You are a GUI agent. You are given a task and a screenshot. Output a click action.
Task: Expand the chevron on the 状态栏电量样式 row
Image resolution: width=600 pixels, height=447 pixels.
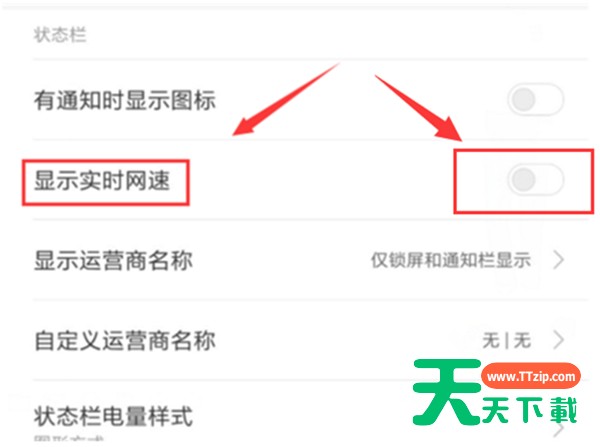coord(559,430)
